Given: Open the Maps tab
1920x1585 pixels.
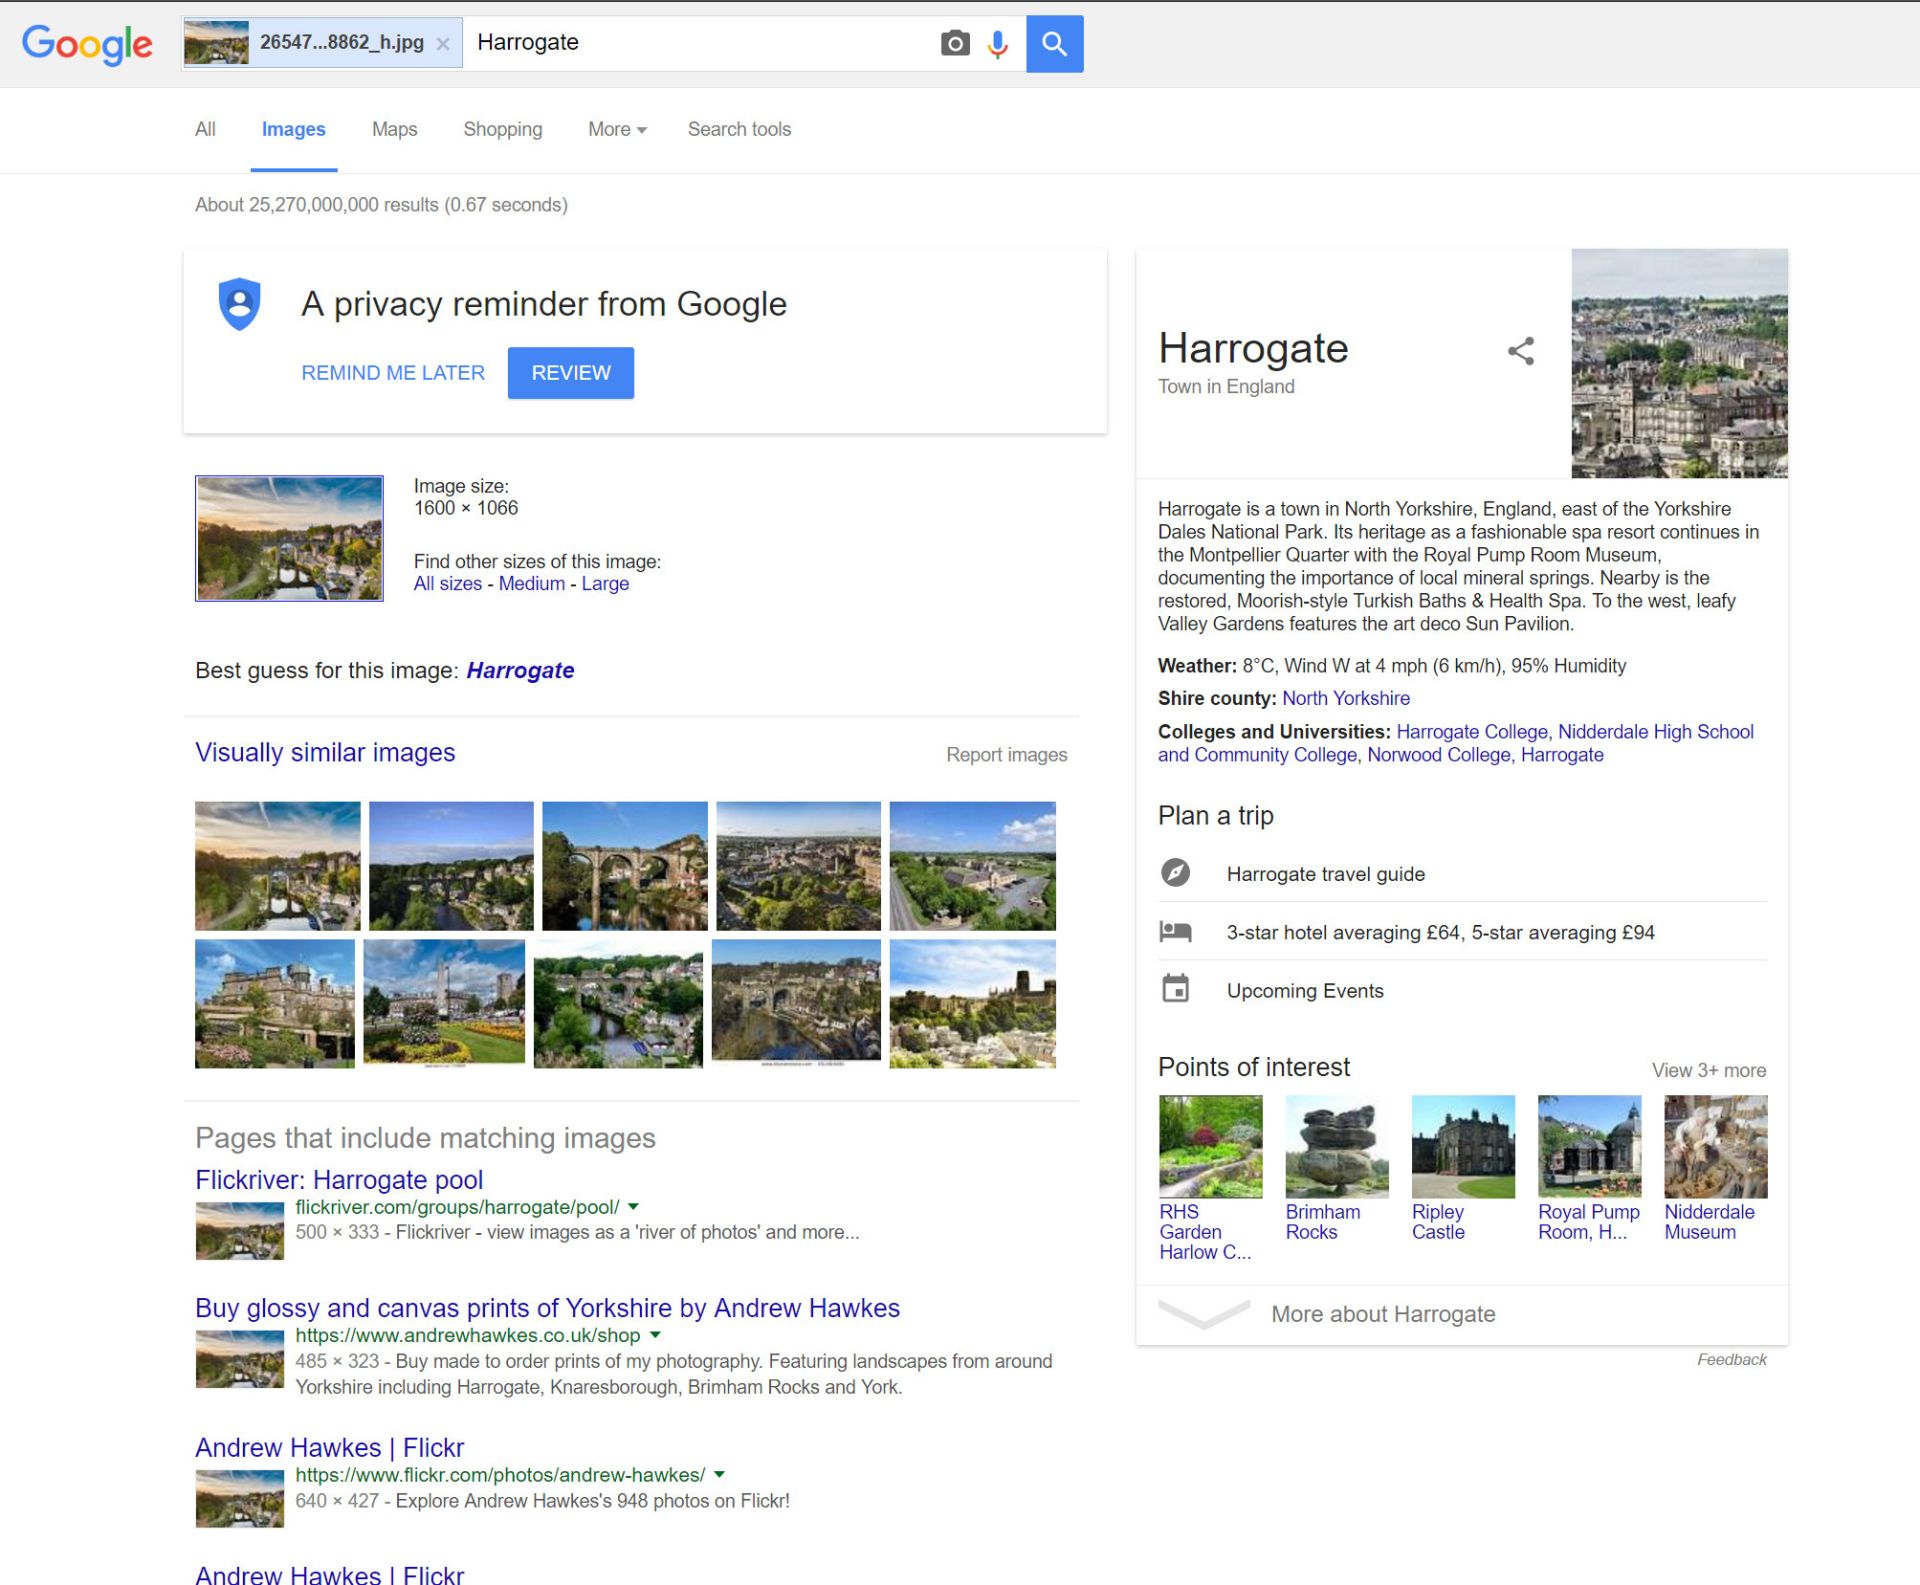Looking at the screenshot, I should click(x=394, y=129).
